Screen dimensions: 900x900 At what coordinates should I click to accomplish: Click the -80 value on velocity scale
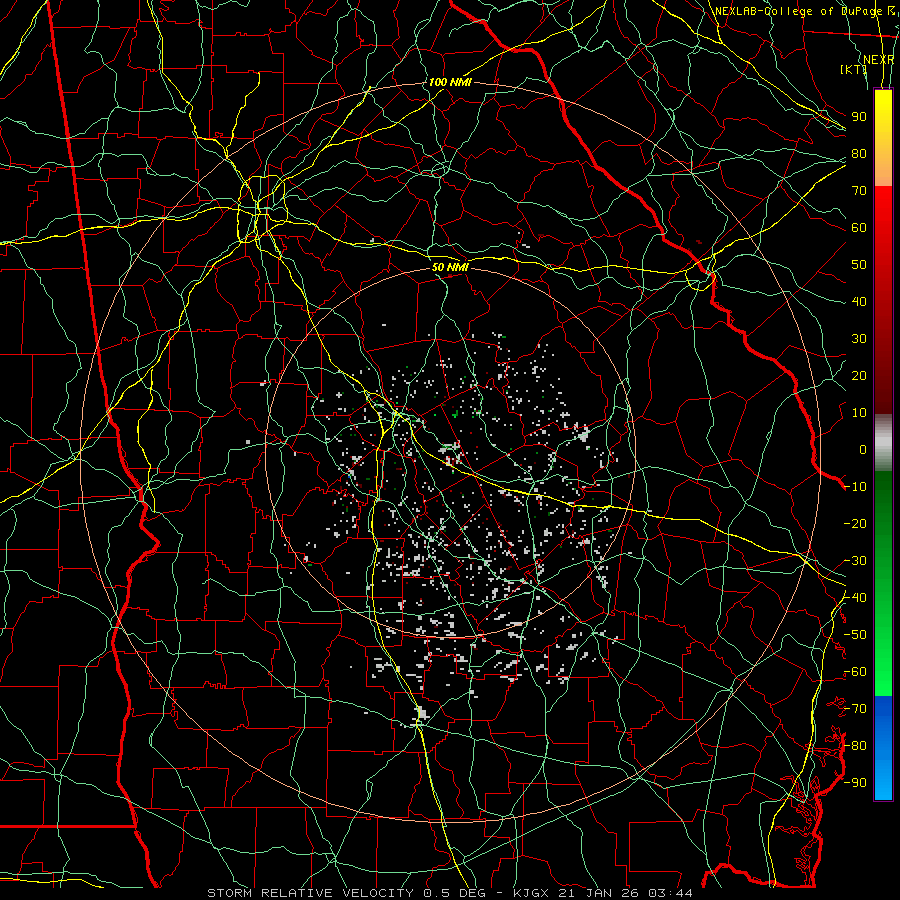coord(855,746)
